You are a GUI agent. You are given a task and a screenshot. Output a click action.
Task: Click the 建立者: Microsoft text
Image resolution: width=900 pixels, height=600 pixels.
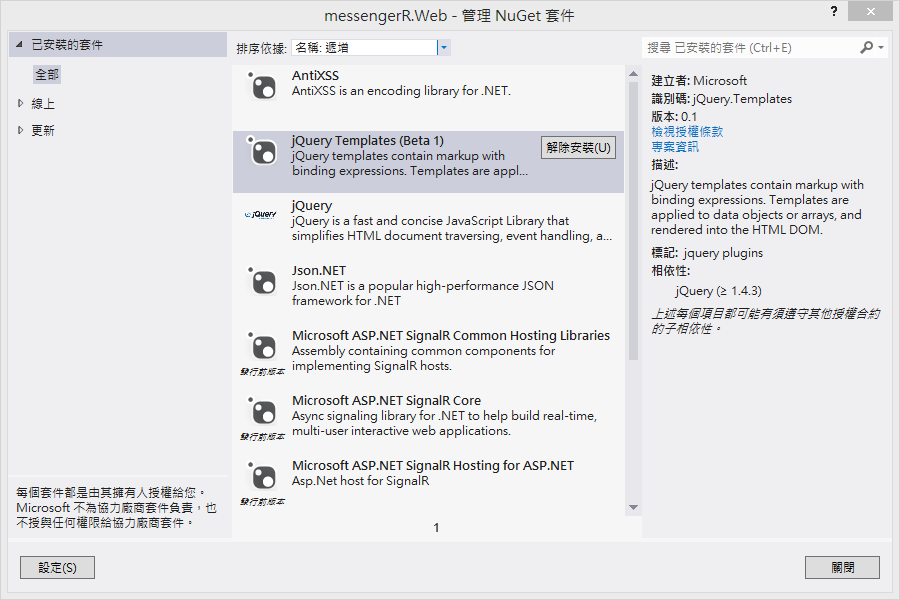pos(699,80)
